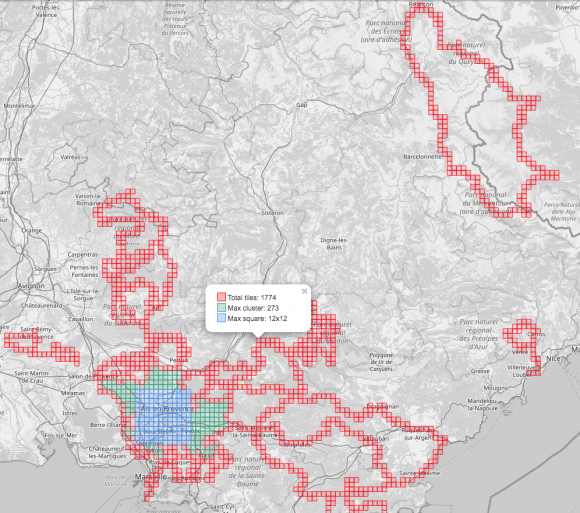The height and width of the screenshot is (513, 580).
Task: Click the blue Max square swatch
Action: [x=221, y=318]
